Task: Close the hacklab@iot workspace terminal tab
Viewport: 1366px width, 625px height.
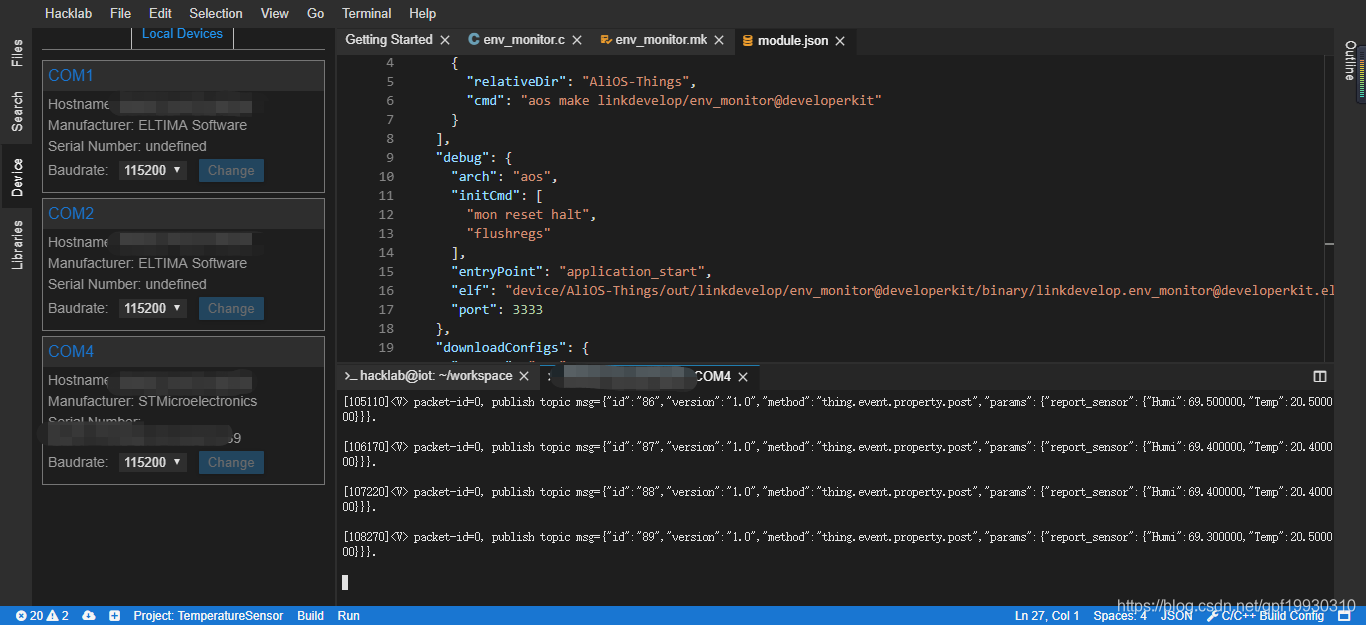Action: pos(524,376)
